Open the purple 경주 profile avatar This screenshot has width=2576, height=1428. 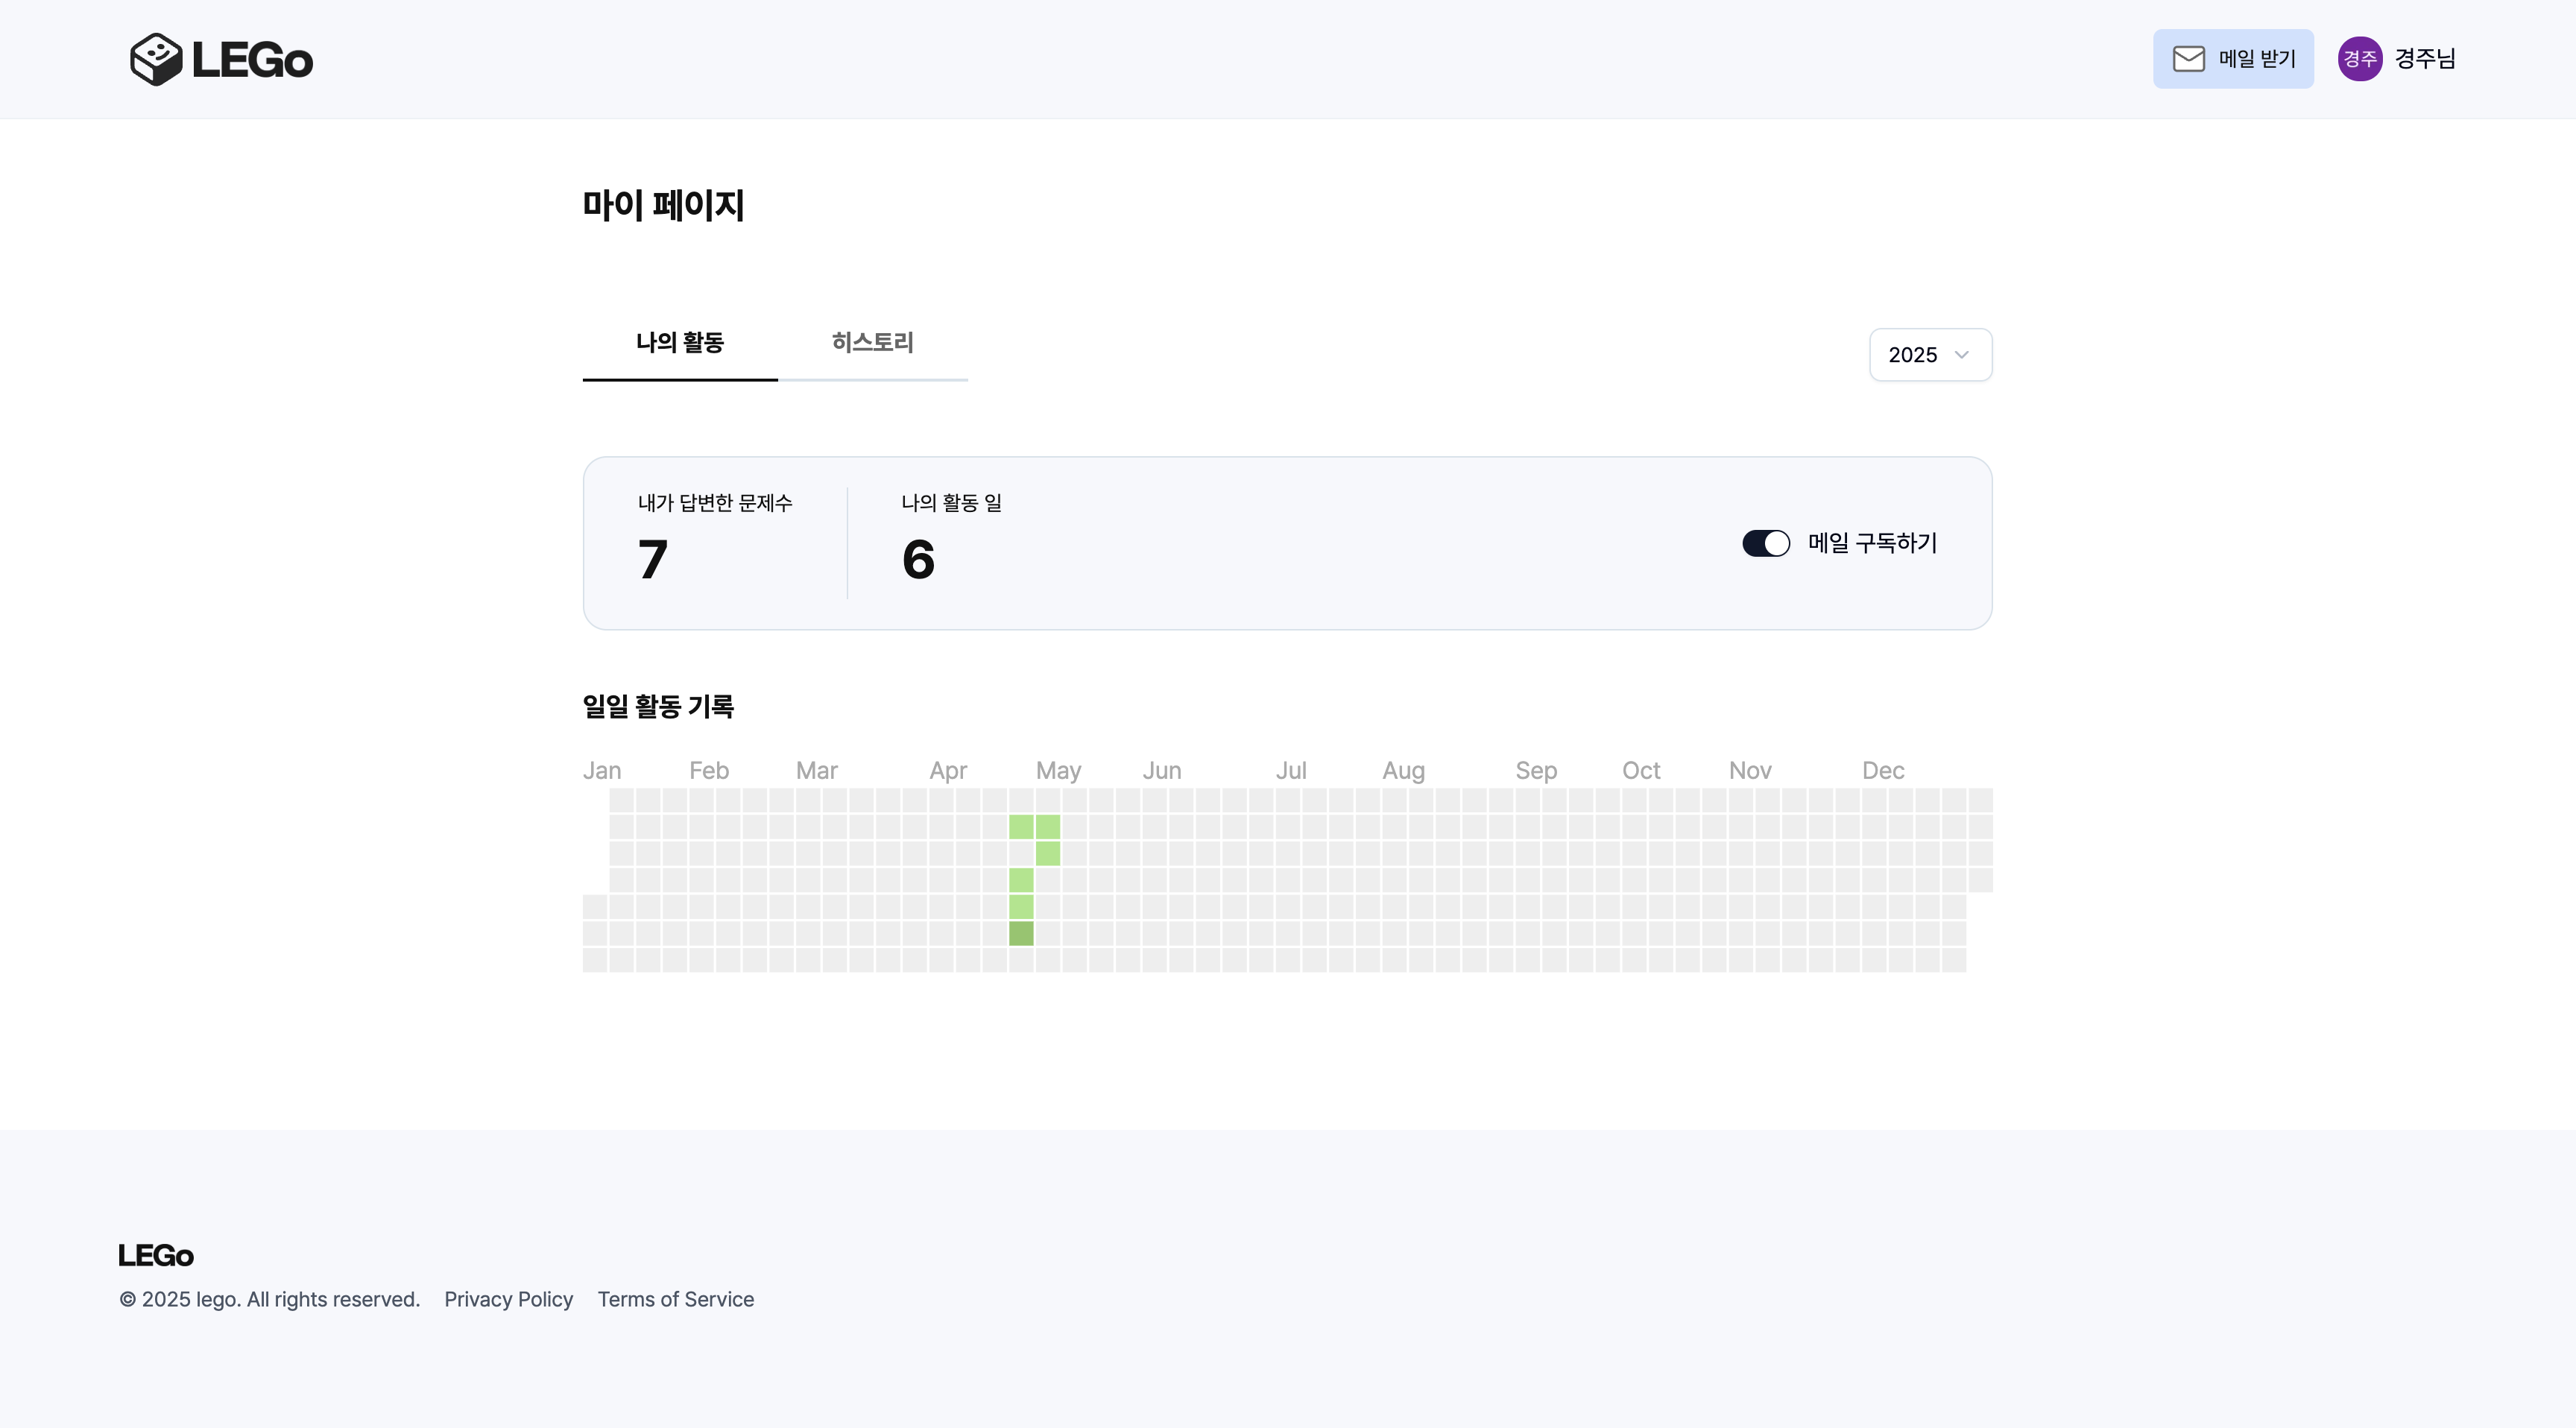tap(2359, 59)
